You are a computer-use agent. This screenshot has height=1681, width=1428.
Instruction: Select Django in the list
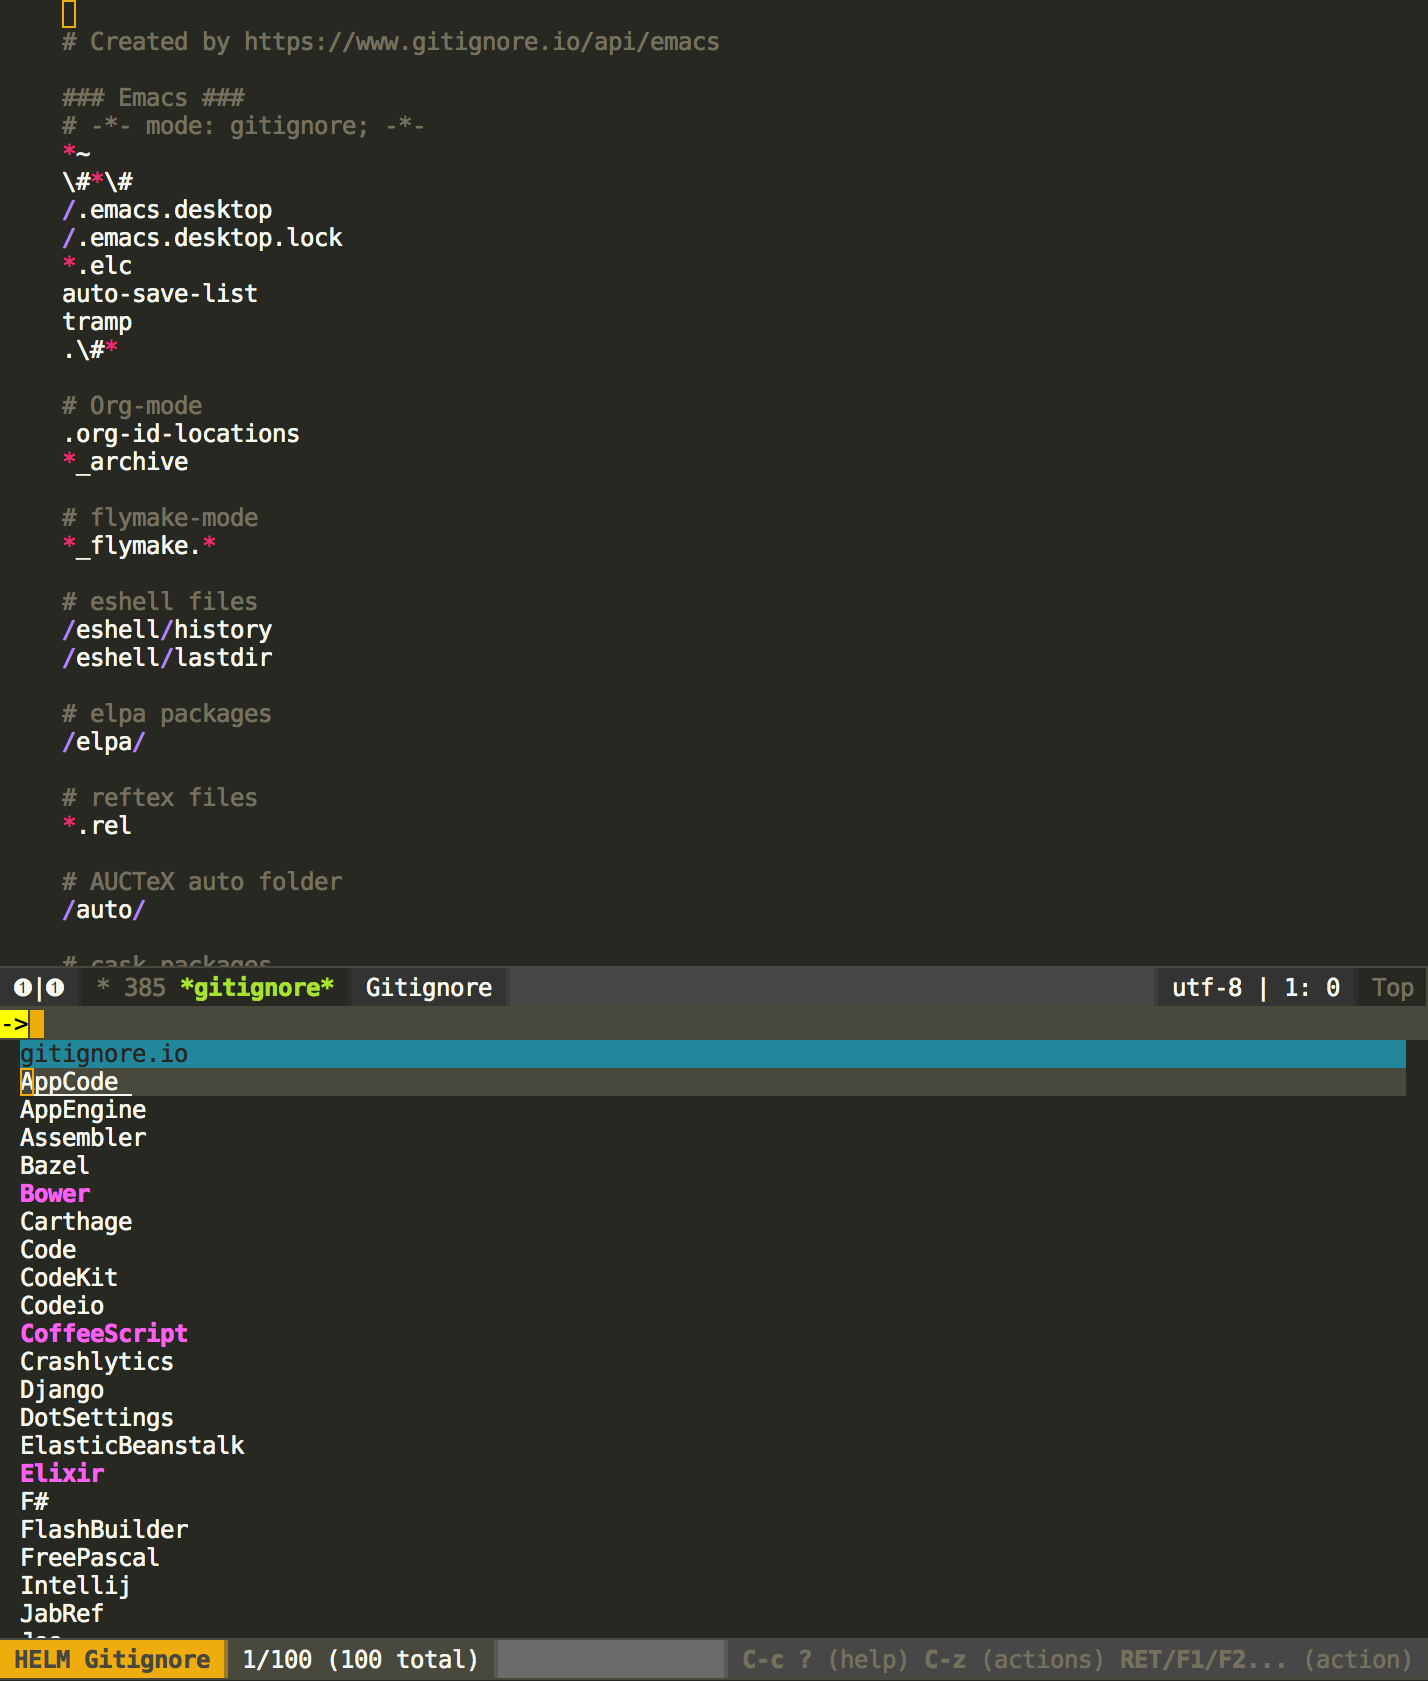click(62, 1390)
